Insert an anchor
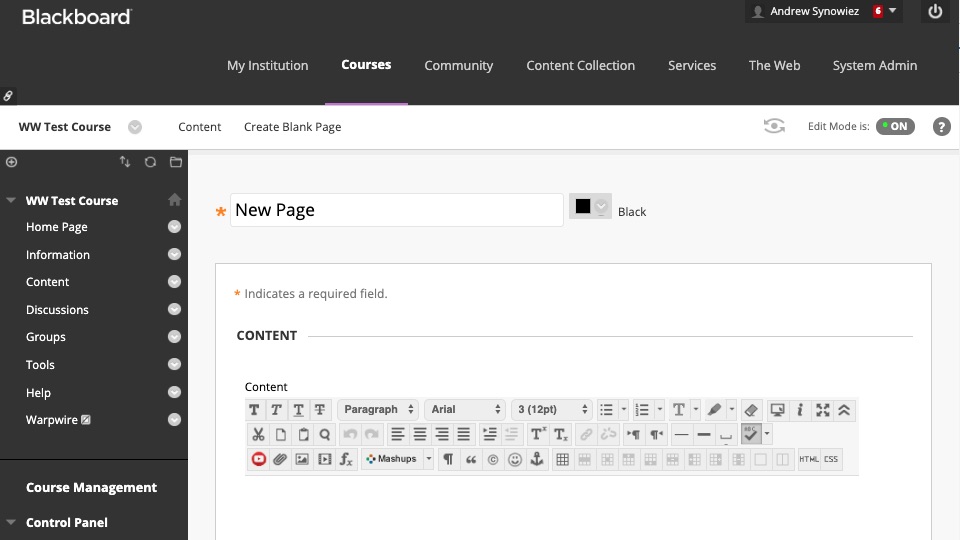The image size is (960, 540). tap(537, 459)
